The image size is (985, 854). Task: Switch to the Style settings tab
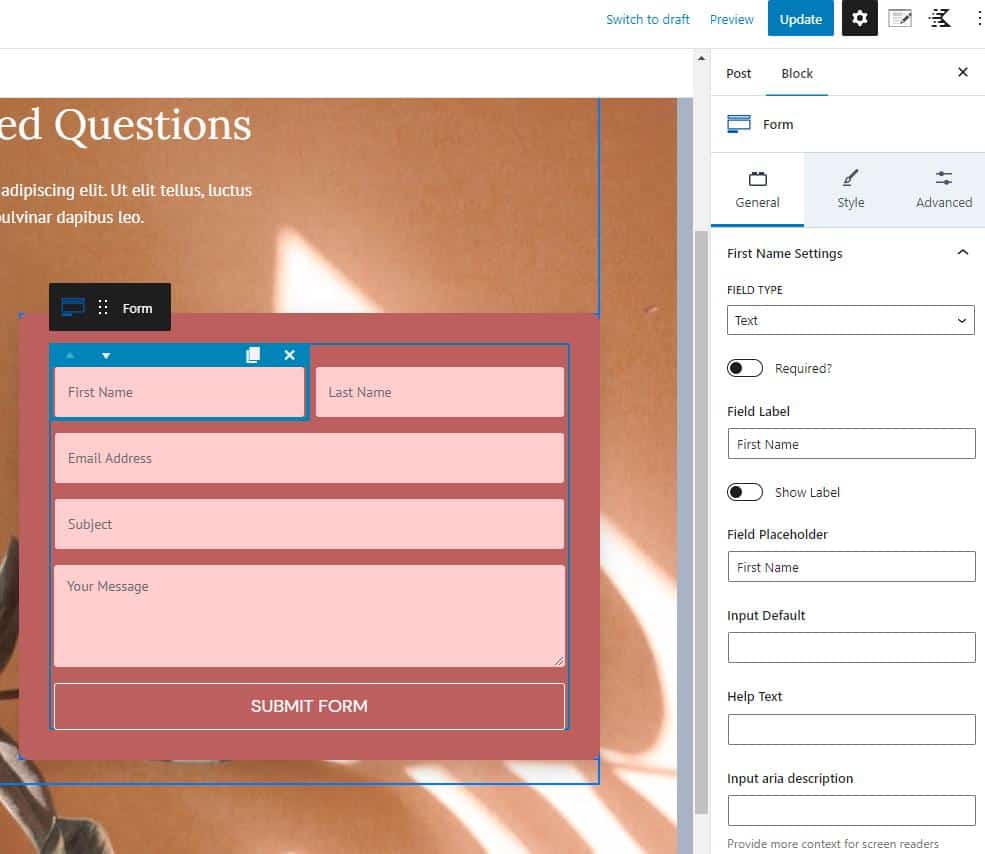tap(851, 189)
